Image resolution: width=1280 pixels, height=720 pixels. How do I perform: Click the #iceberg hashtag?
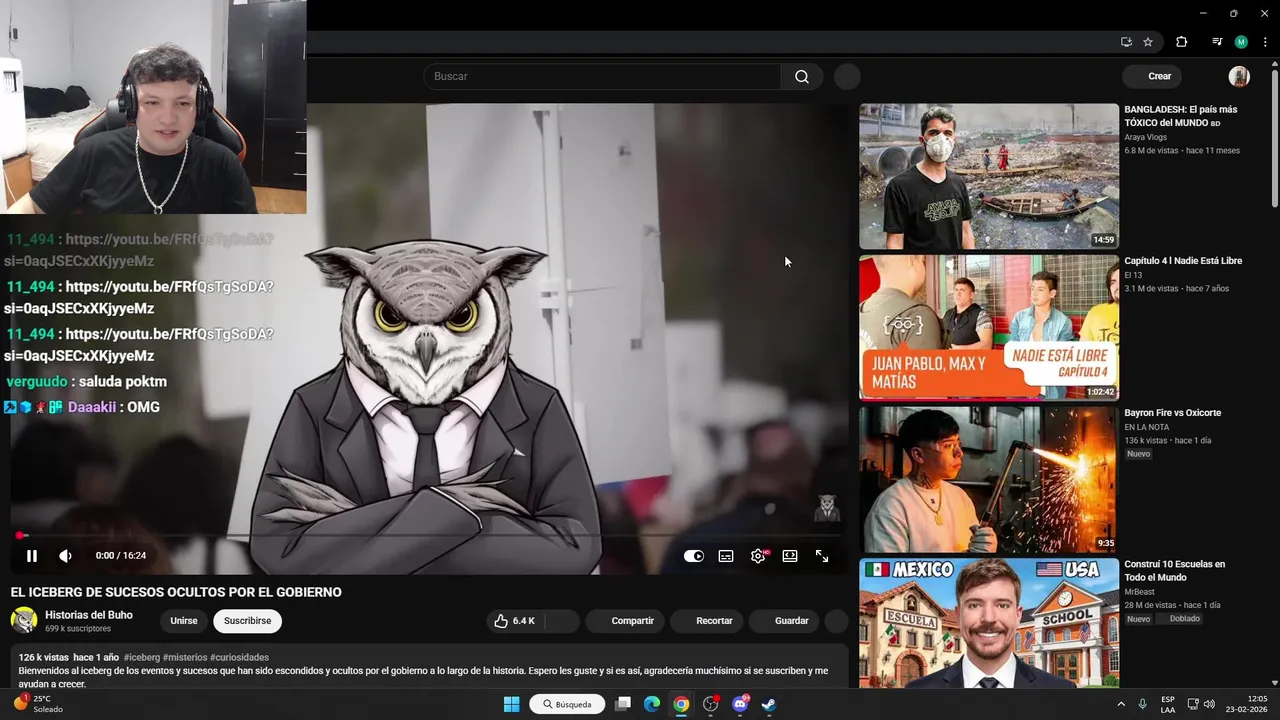coord(142,658)
